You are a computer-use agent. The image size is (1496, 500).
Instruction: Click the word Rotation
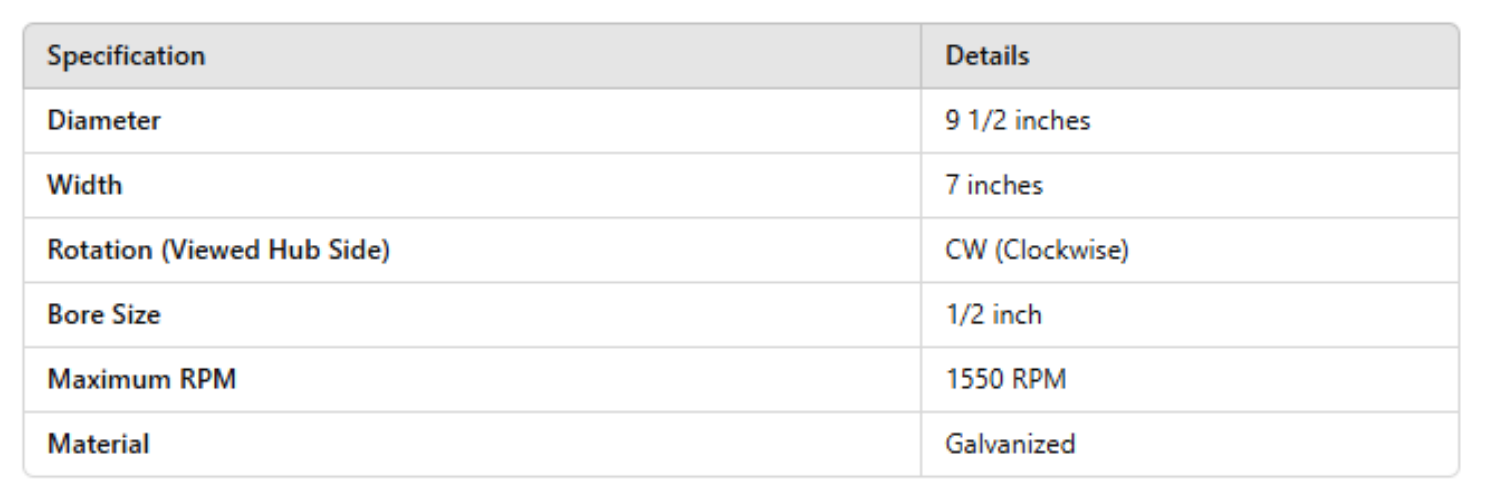tap(100, 251)
